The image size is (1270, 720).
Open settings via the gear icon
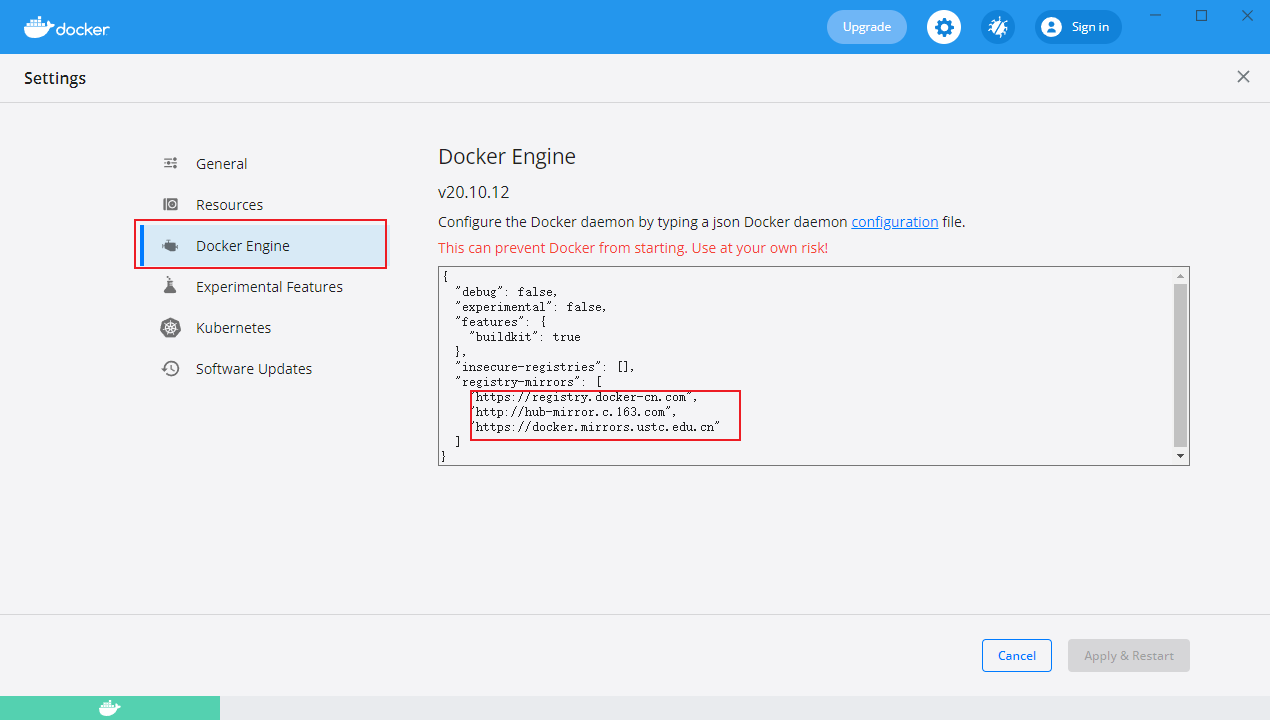944,27
